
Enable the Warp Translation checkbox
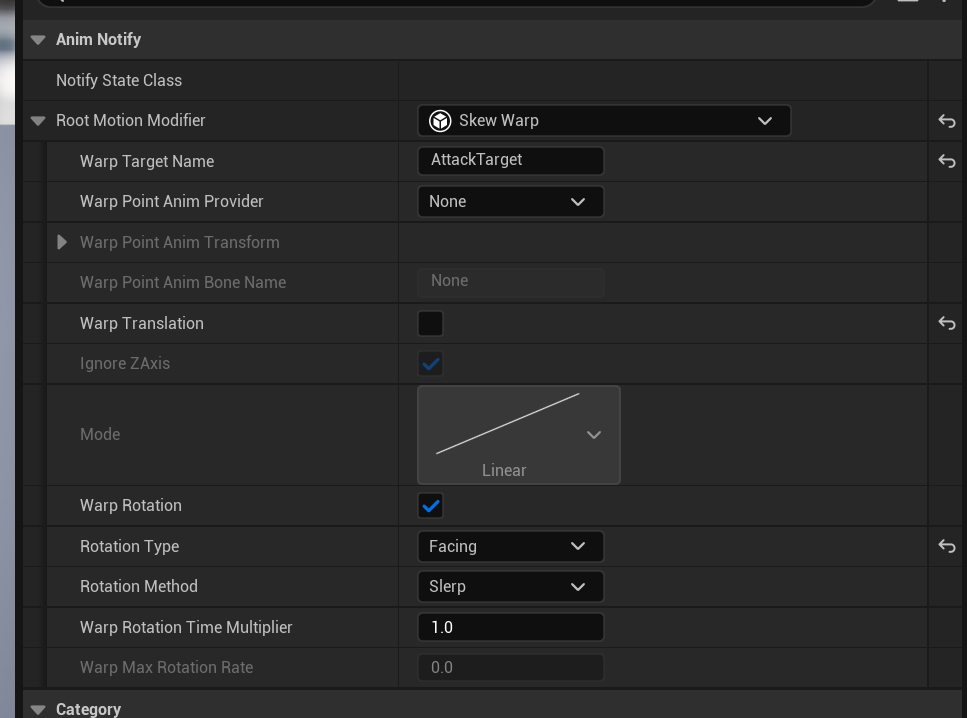[430, 323]
